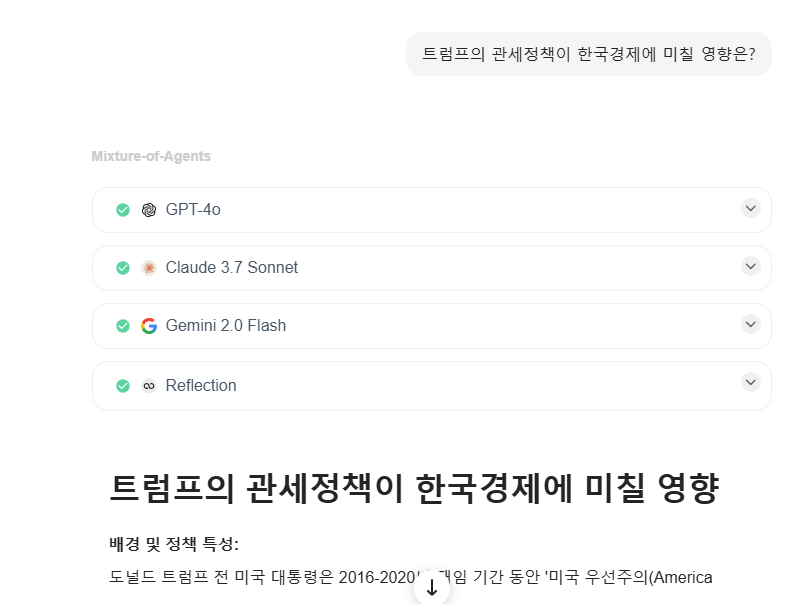Click the infinity icon beside Reflection
This screenshot has width=804, height=604.
[149, 386]
